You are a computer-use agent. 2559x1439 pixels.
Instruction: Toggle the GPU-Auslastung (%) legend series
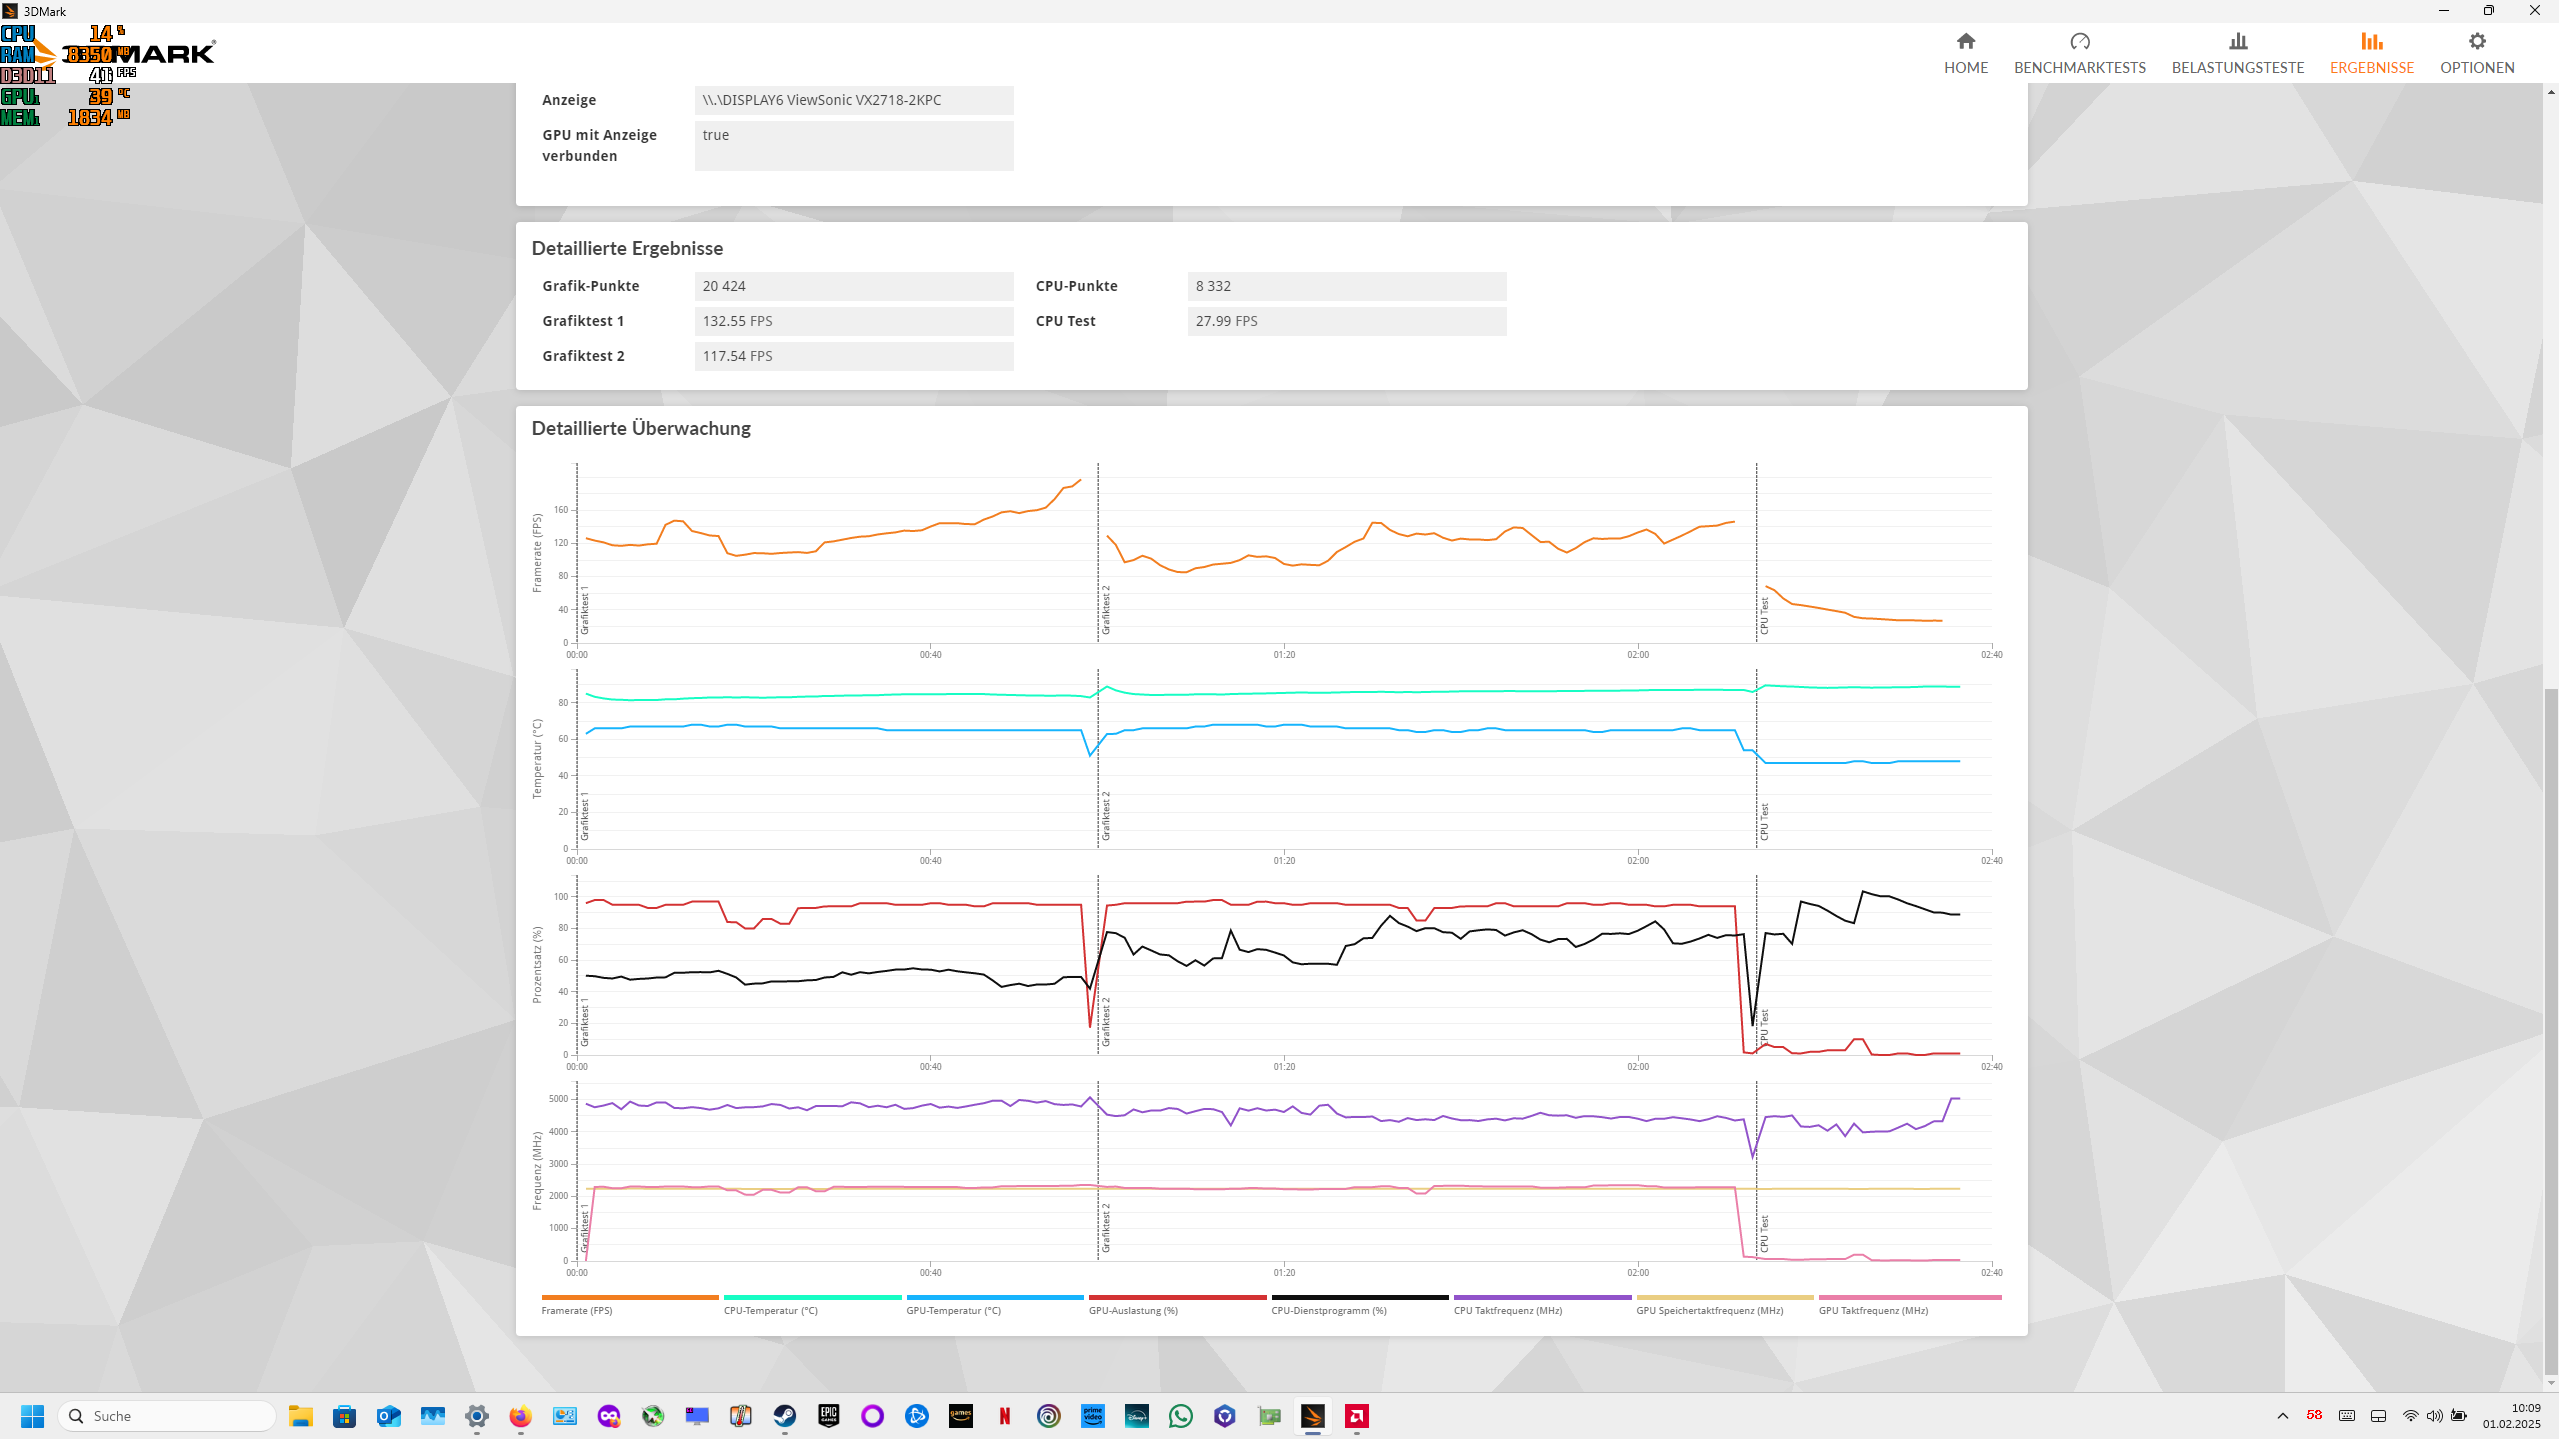[x=1133, y=1310]
